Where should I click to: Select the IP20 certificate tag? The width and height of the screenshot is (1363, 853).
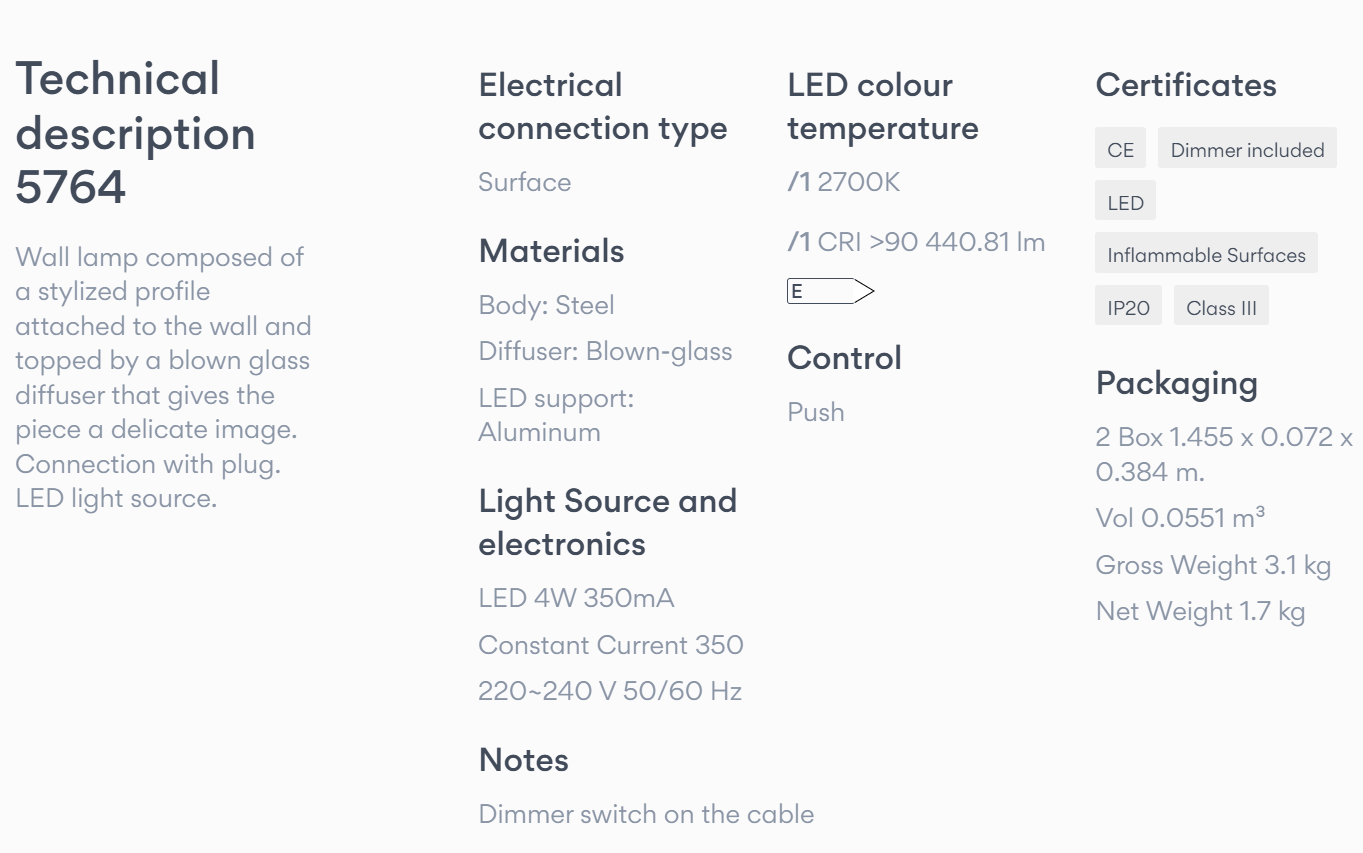(x=1128, y=308)
